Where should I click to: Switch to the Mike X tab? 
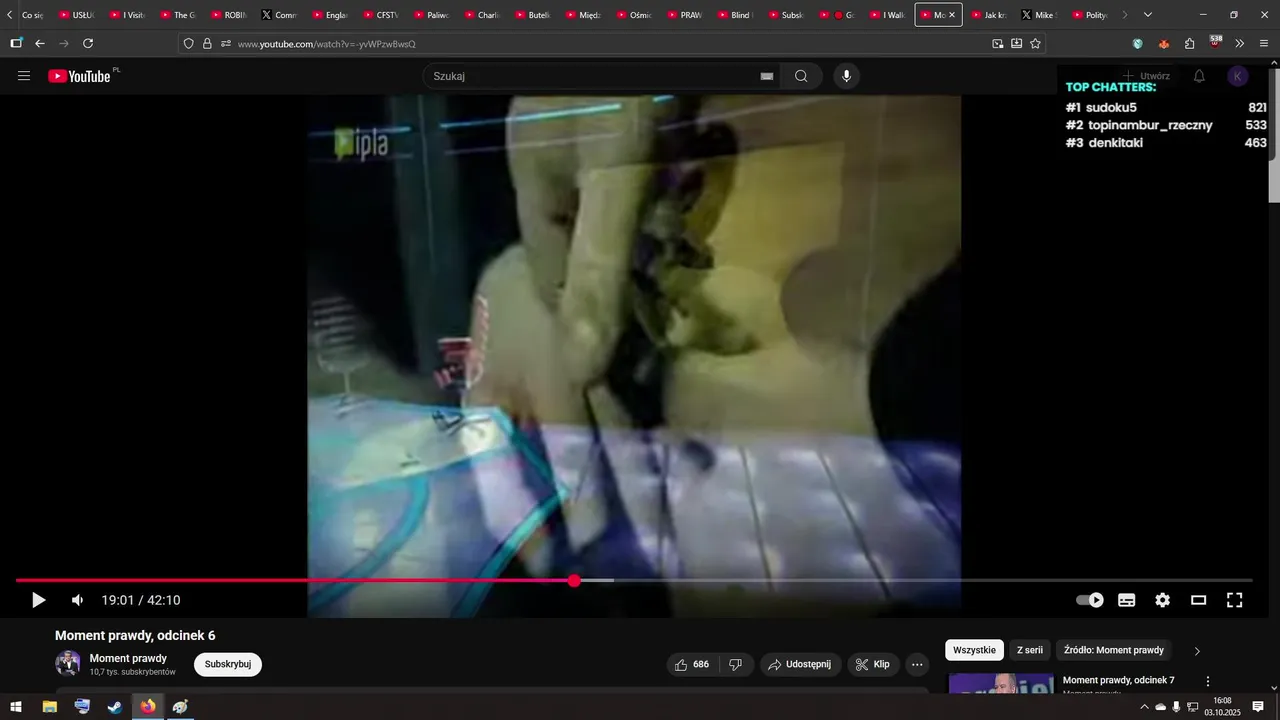[x=1038, y=15]
